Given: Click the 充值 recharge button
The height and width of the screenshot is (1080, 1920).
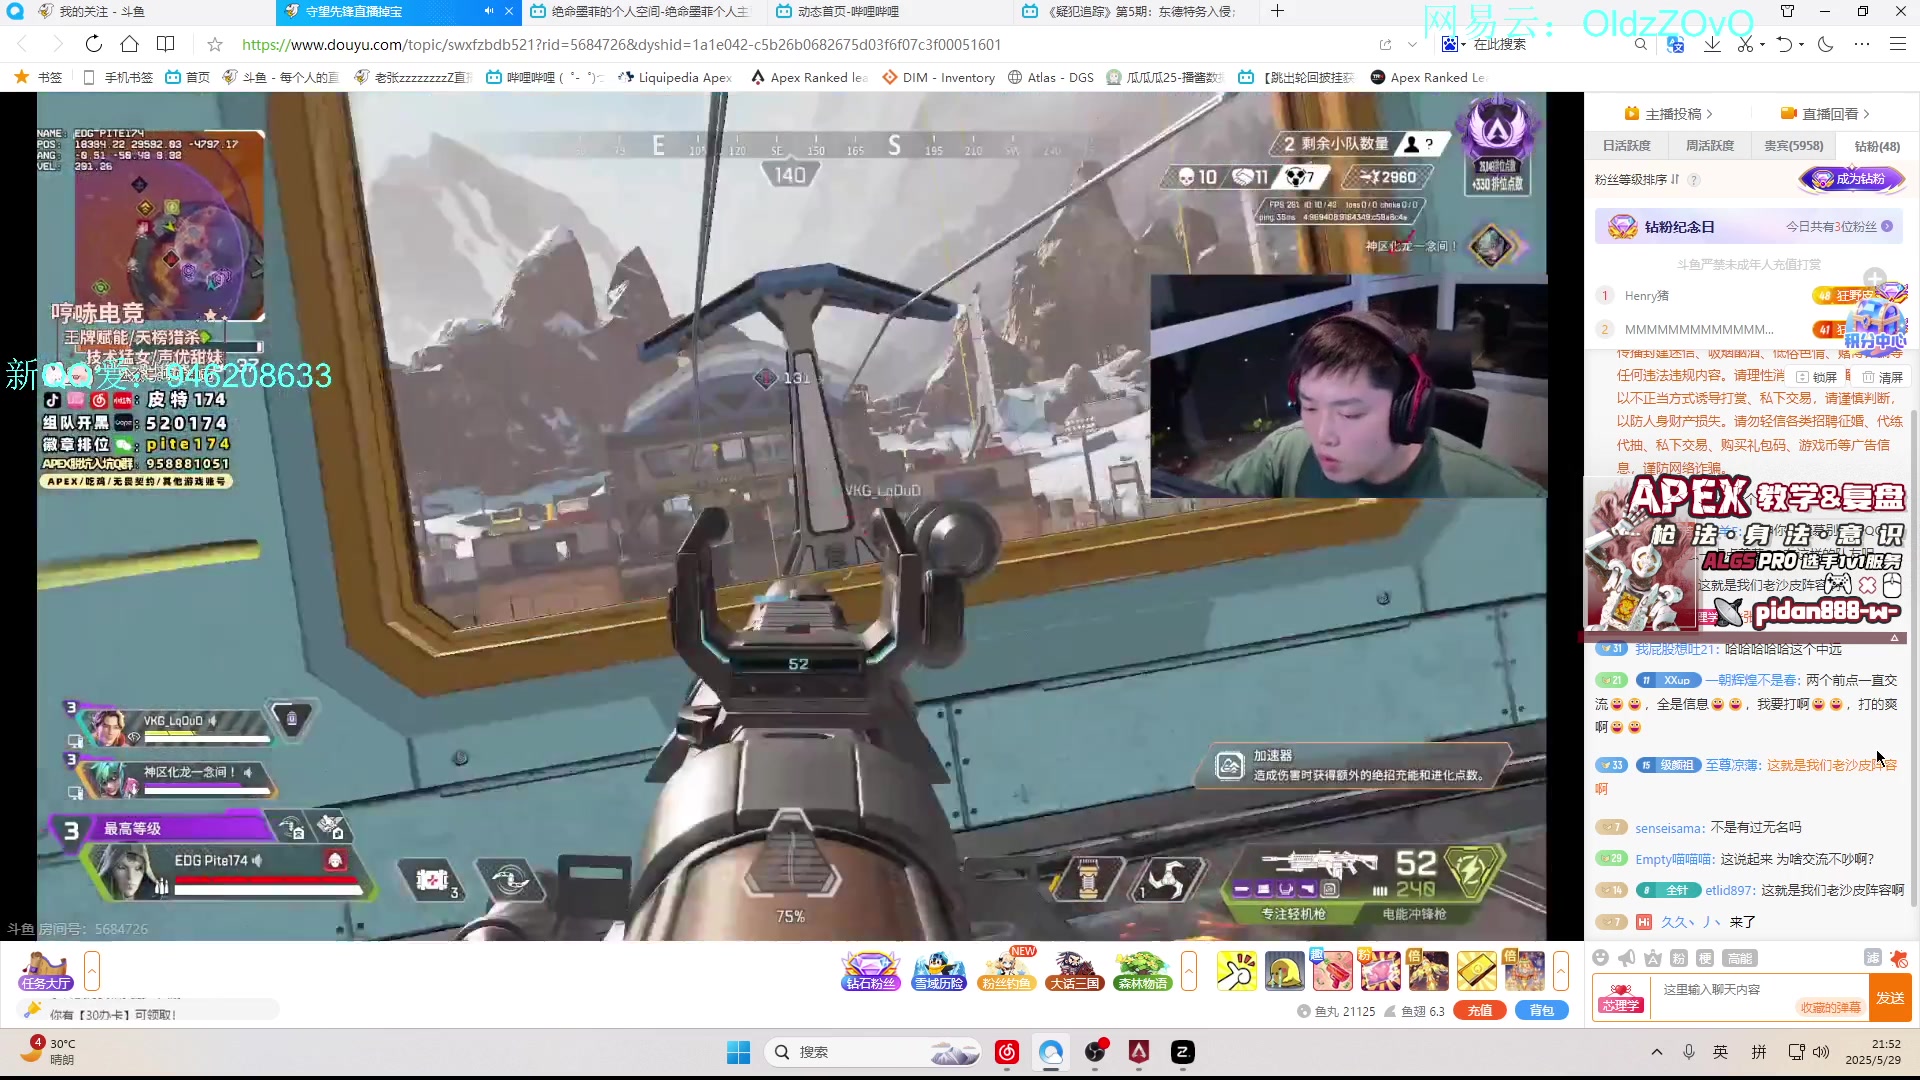Looking at the screenshot, I should (1480, 1011).
